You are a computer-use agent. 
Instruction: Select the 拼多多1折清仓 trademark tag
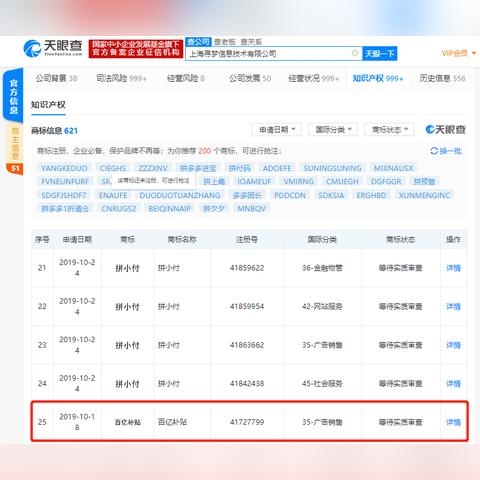pyautogui.click(x=65, y=209)
